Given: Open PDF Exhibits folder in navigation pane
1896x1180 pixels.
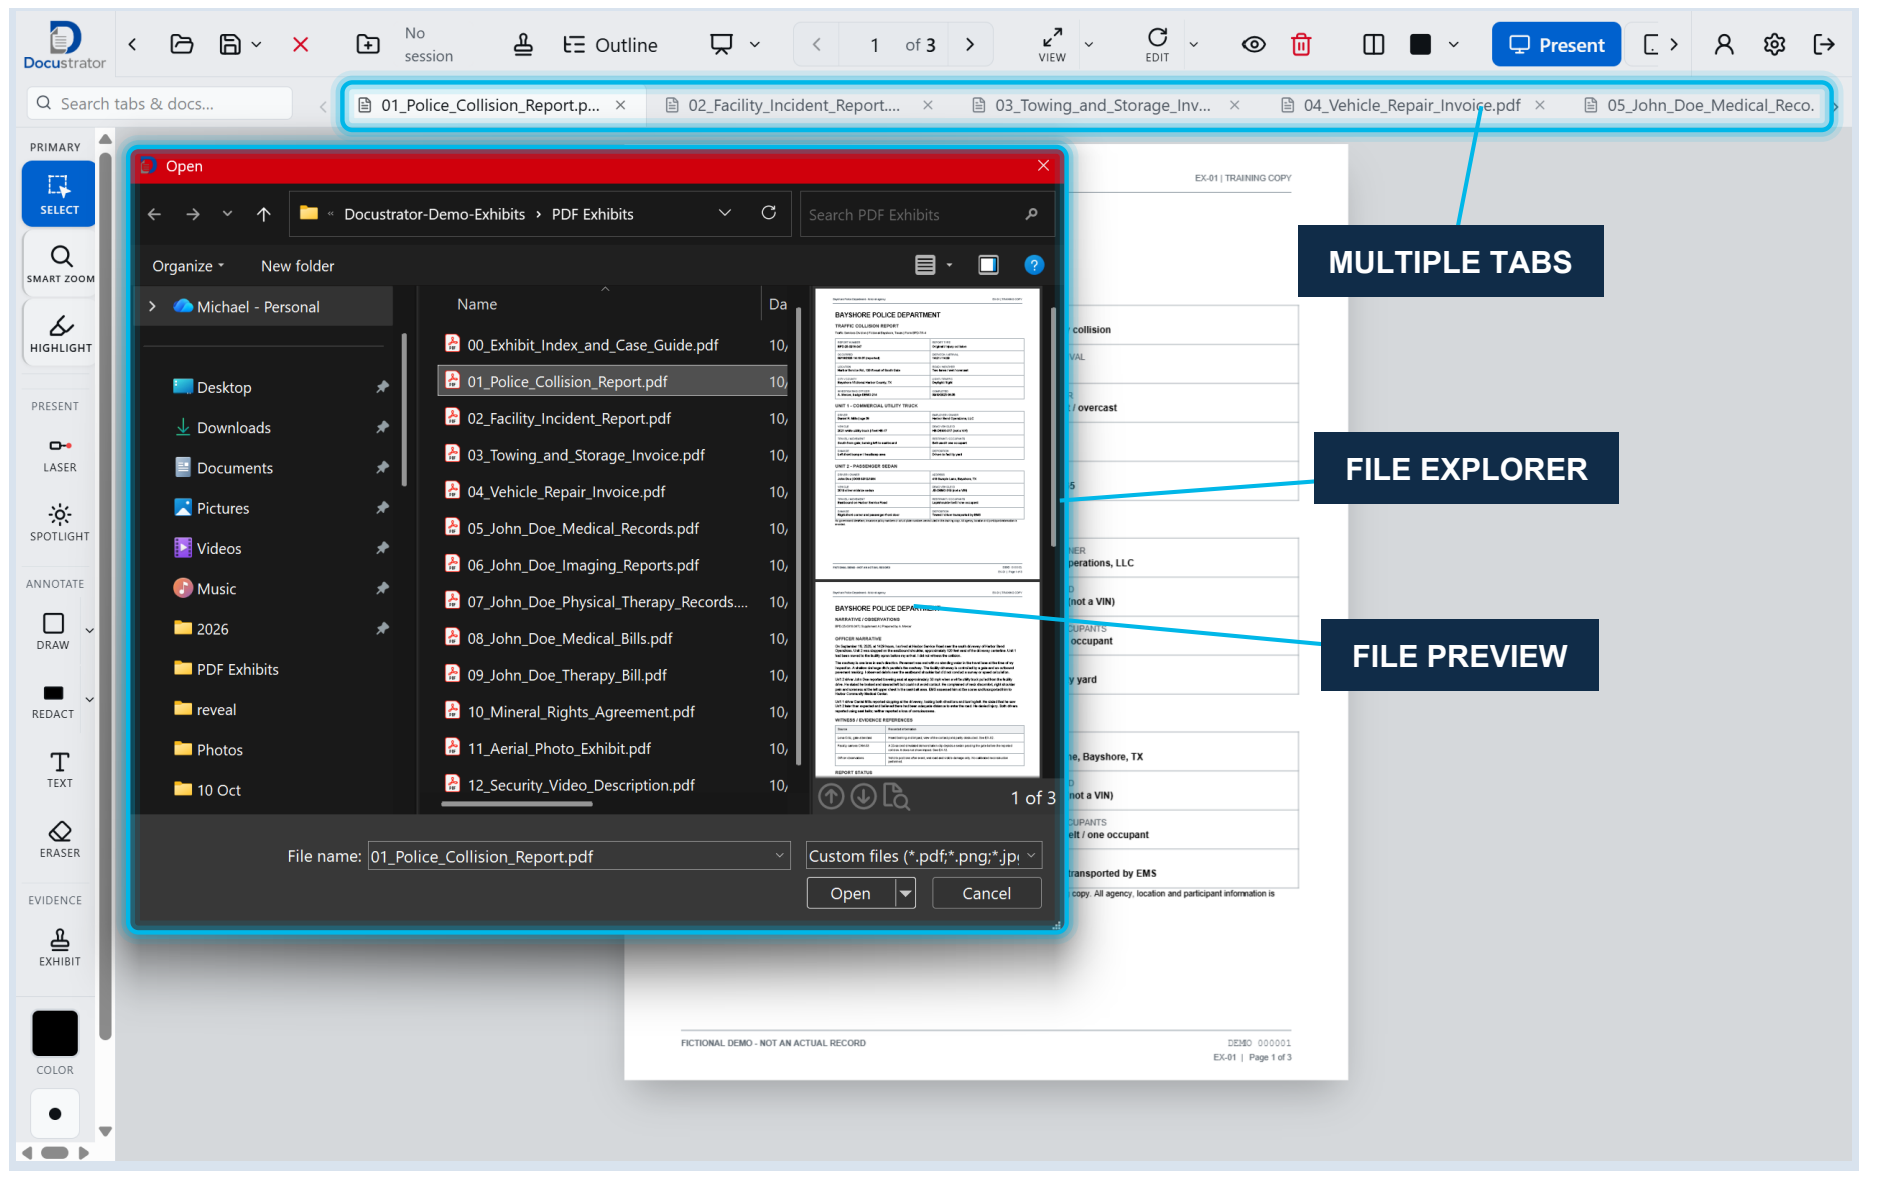Looking at the screenshot, I should pos(237,669).
